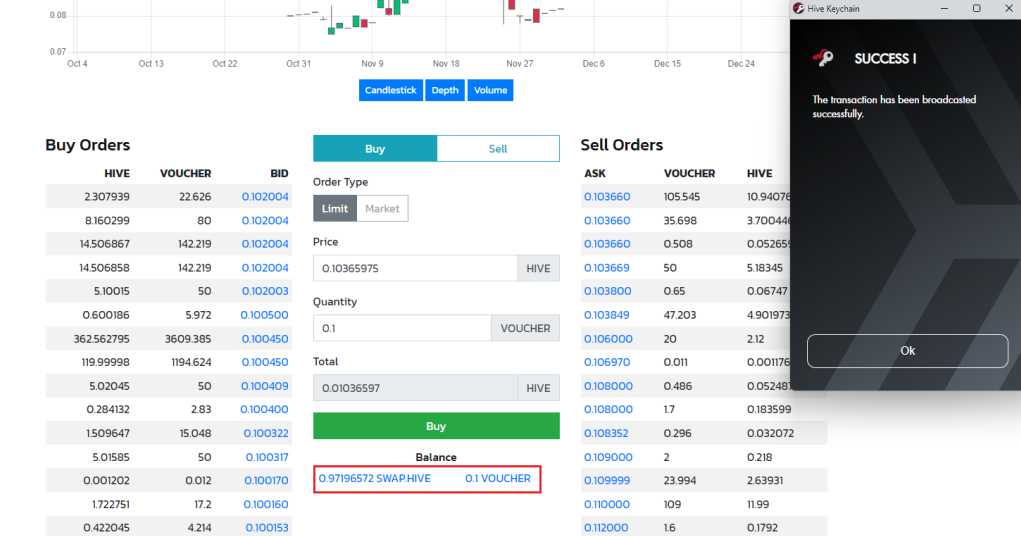Viewport: 1021px width, 536px height.
Task: Click bid price 0.100153
Action: [x=267, y=528]
